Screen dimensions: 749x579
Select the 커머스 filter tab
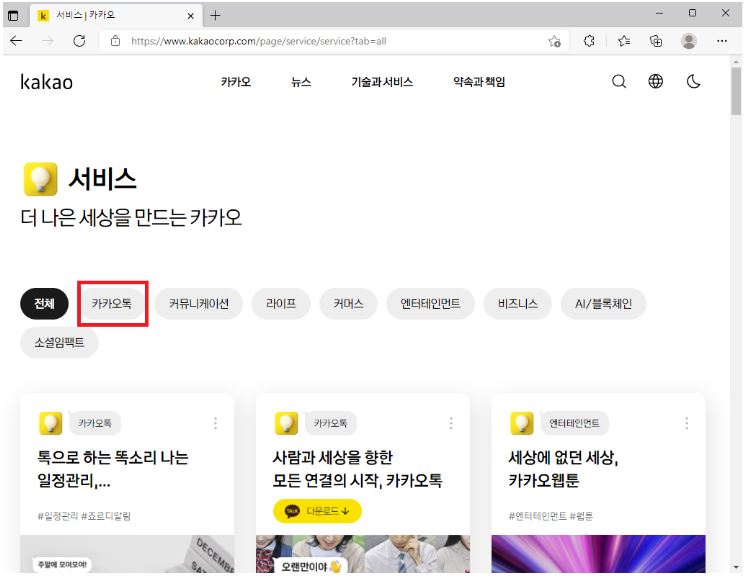(x=348, y=304)
